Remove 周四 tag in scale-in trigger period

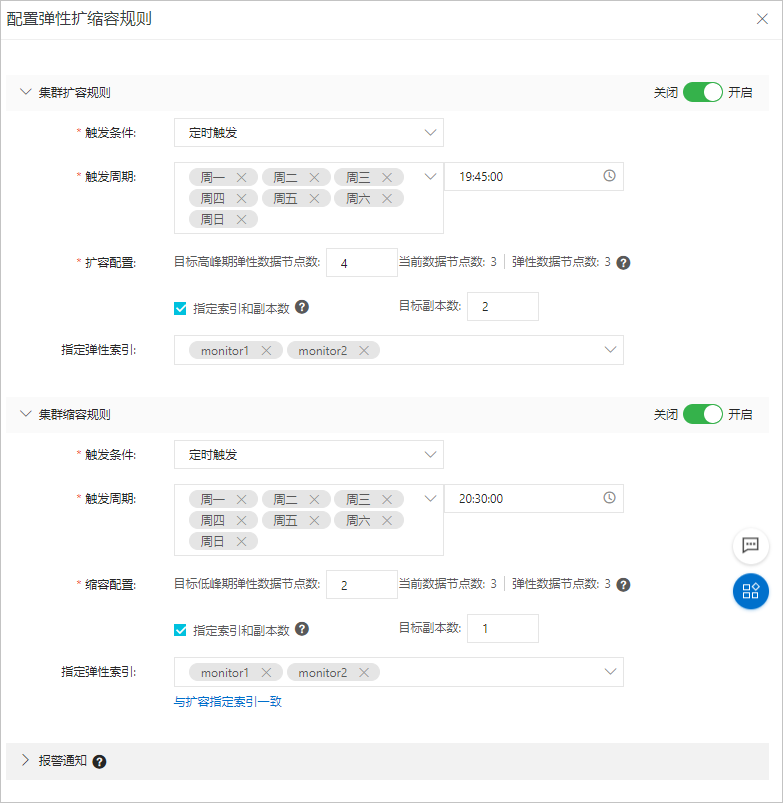[x=241, y=521]
